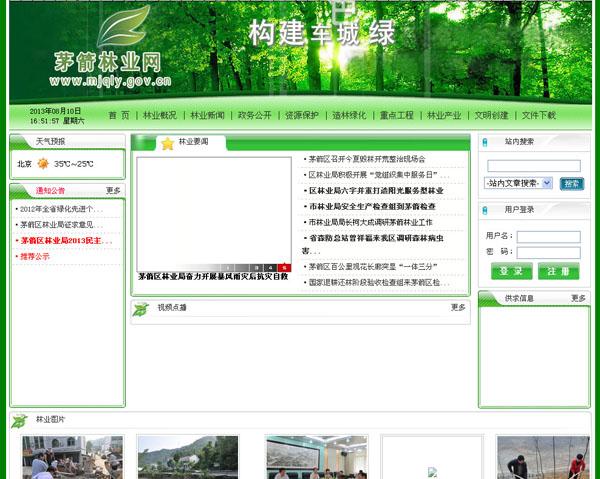
Task: Click the leaf icon beside 视频点播
Action: click(x=140, y=309)
